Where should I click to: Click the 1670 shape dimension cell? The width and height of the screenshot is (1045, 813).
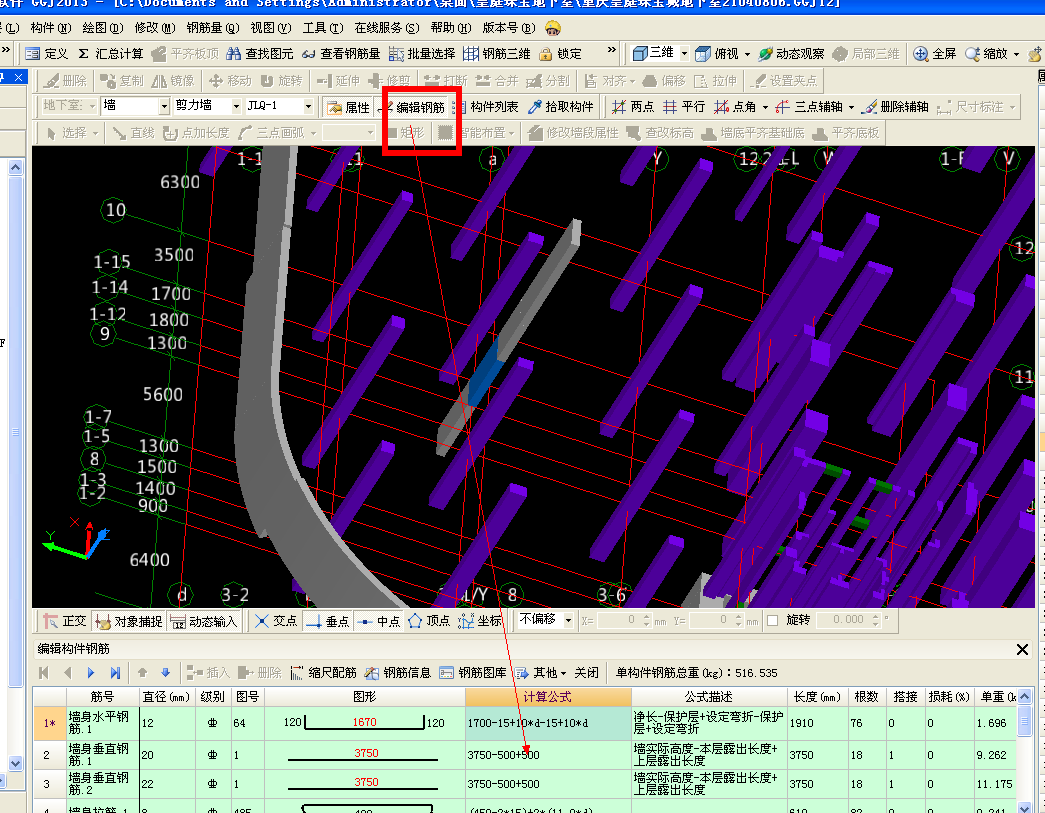[365, 722]
